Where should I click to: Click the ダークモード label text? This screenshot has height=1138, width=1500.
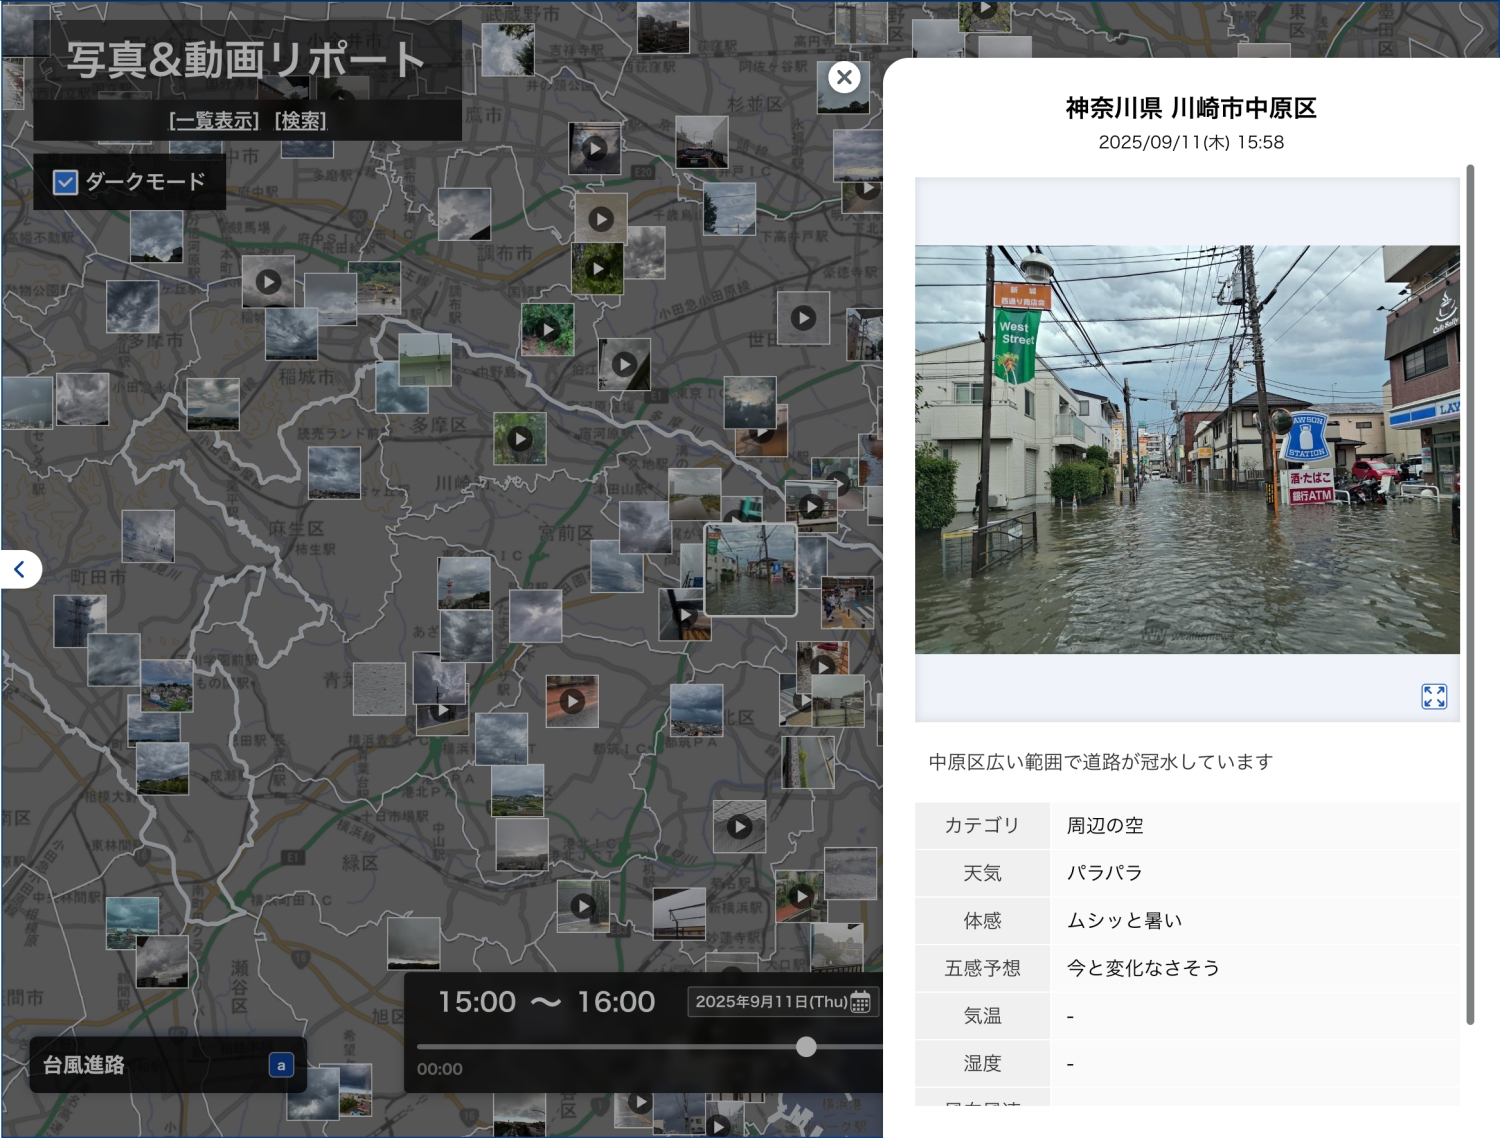[x=145, y=182]
